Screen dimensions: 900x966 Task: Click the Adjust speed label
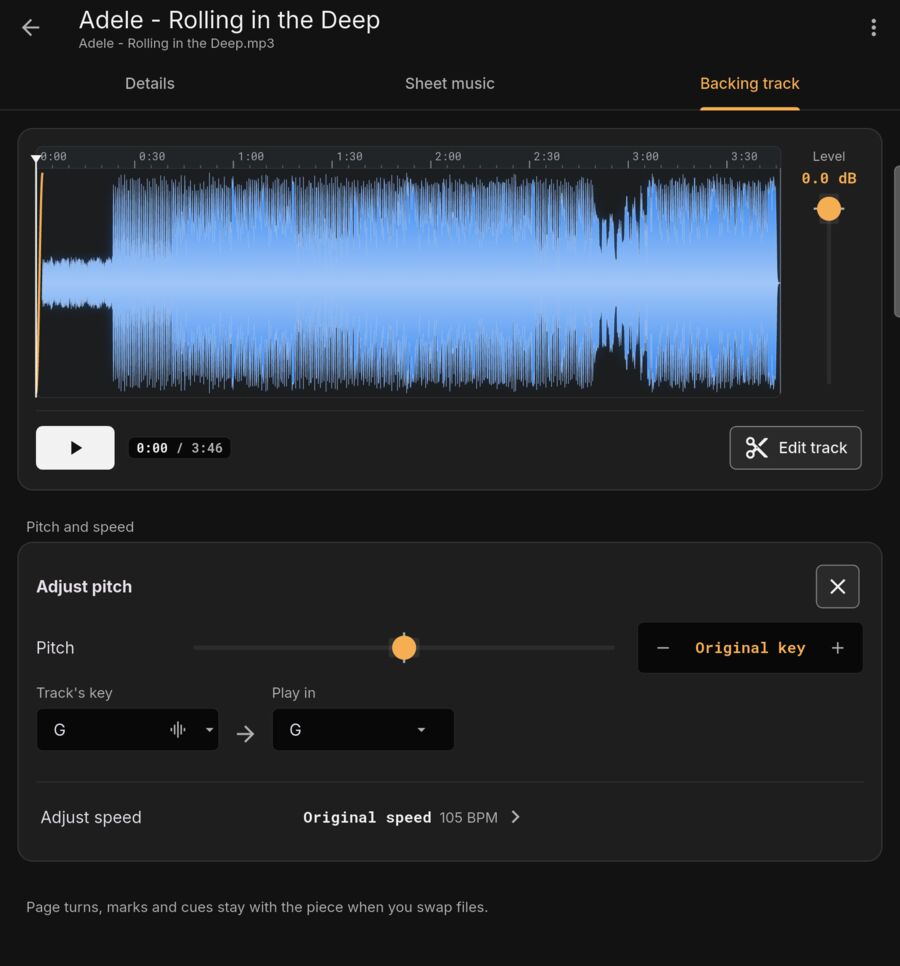click(91, 818)
